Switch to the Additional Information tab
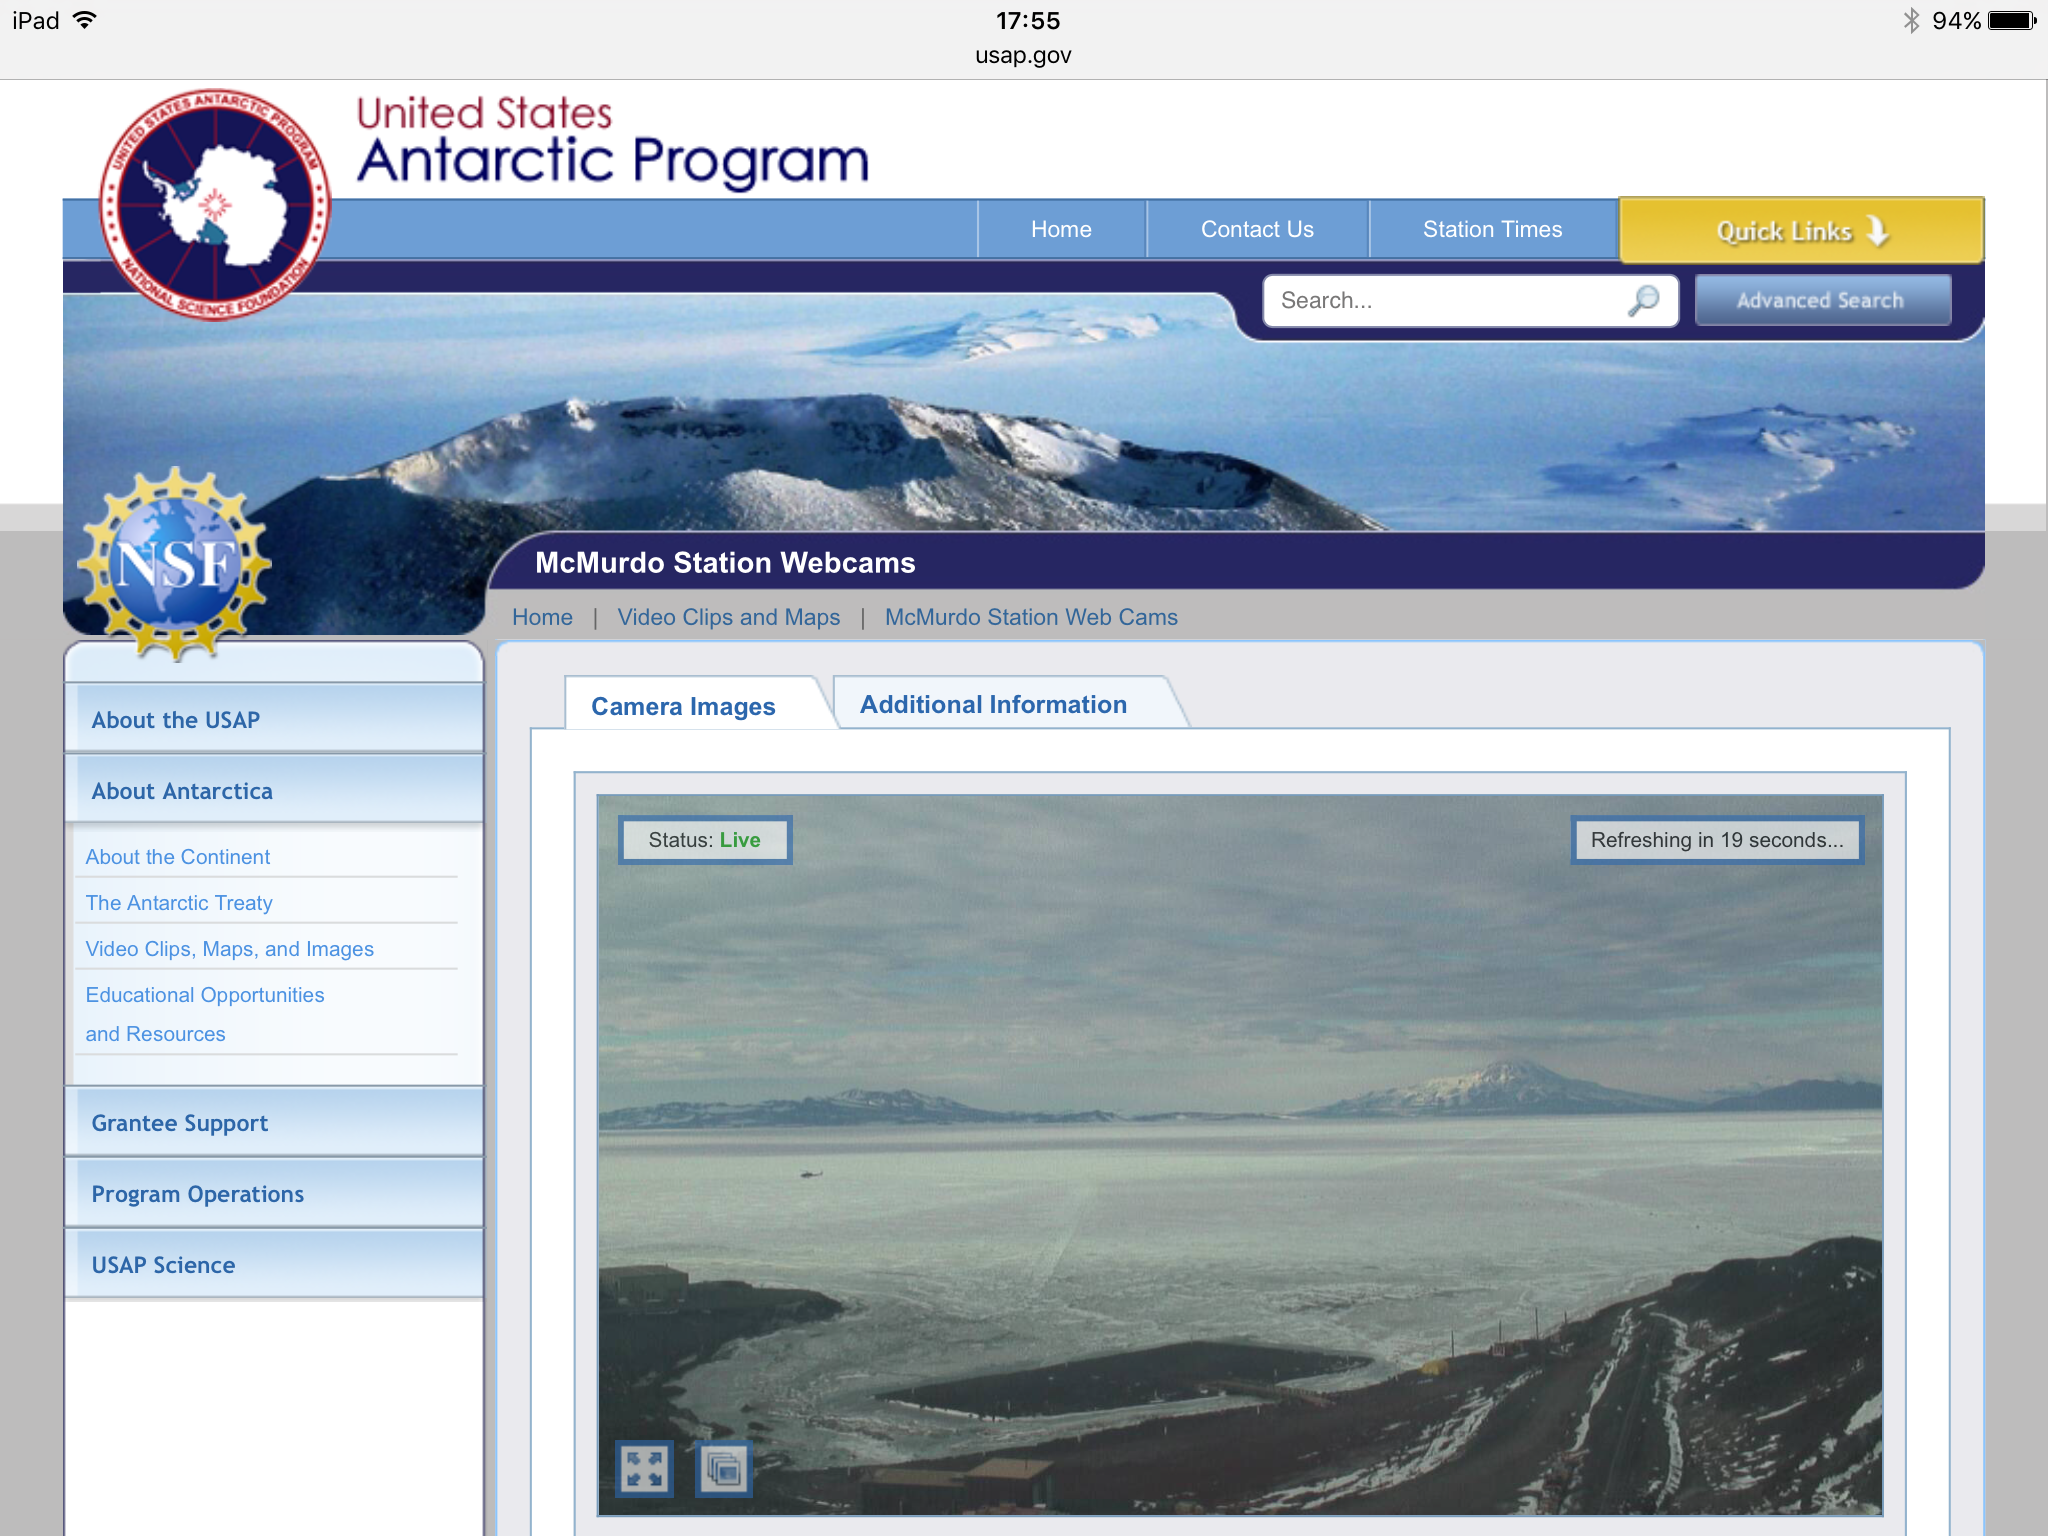Screen dimensions: 2048x1536 click(x=993, y=704)
